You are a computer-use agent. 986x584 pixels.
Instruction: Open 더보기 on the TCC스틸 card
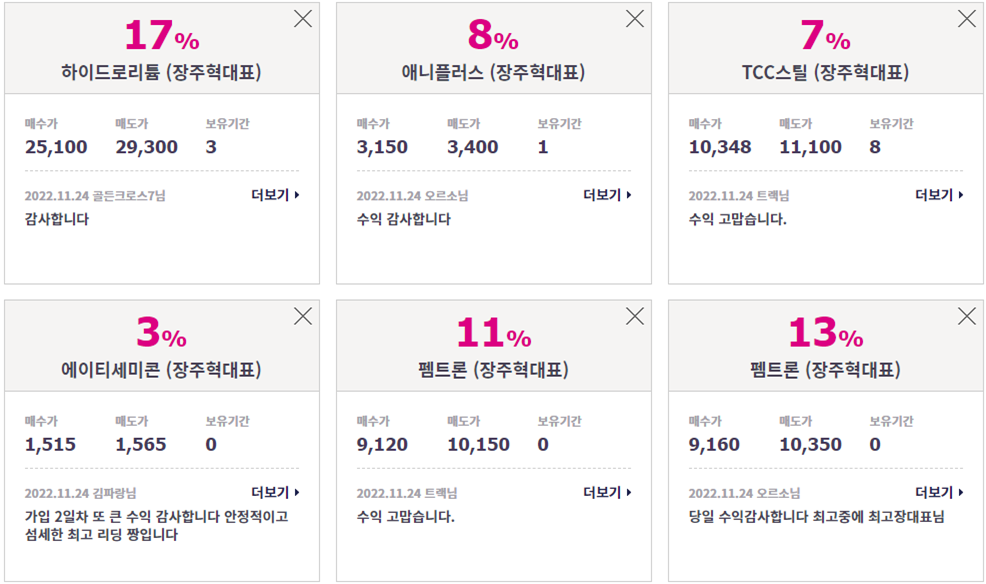point(939,195)
